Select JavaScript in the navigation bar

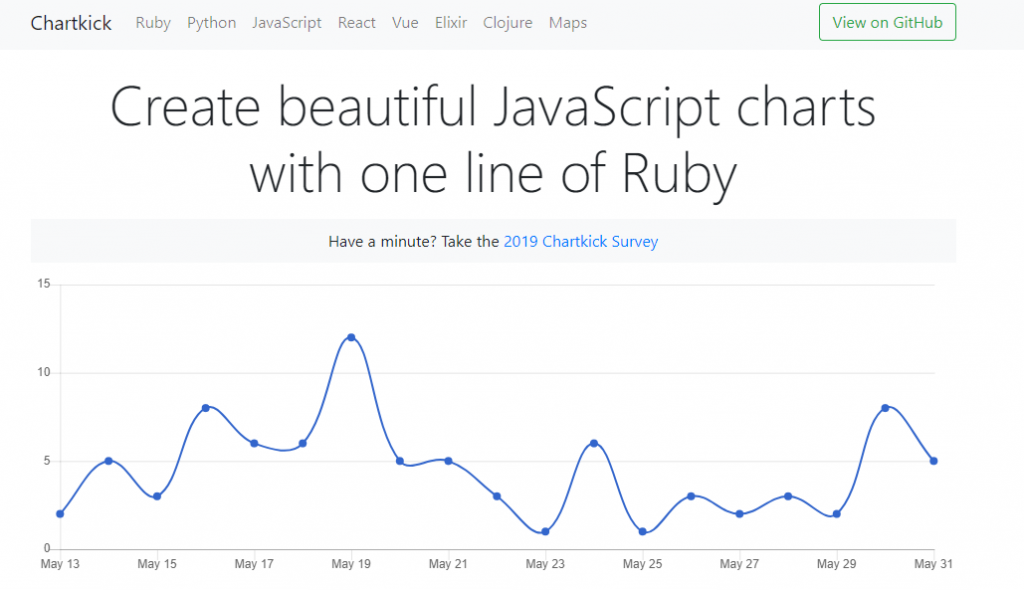[x=287, y=23]
